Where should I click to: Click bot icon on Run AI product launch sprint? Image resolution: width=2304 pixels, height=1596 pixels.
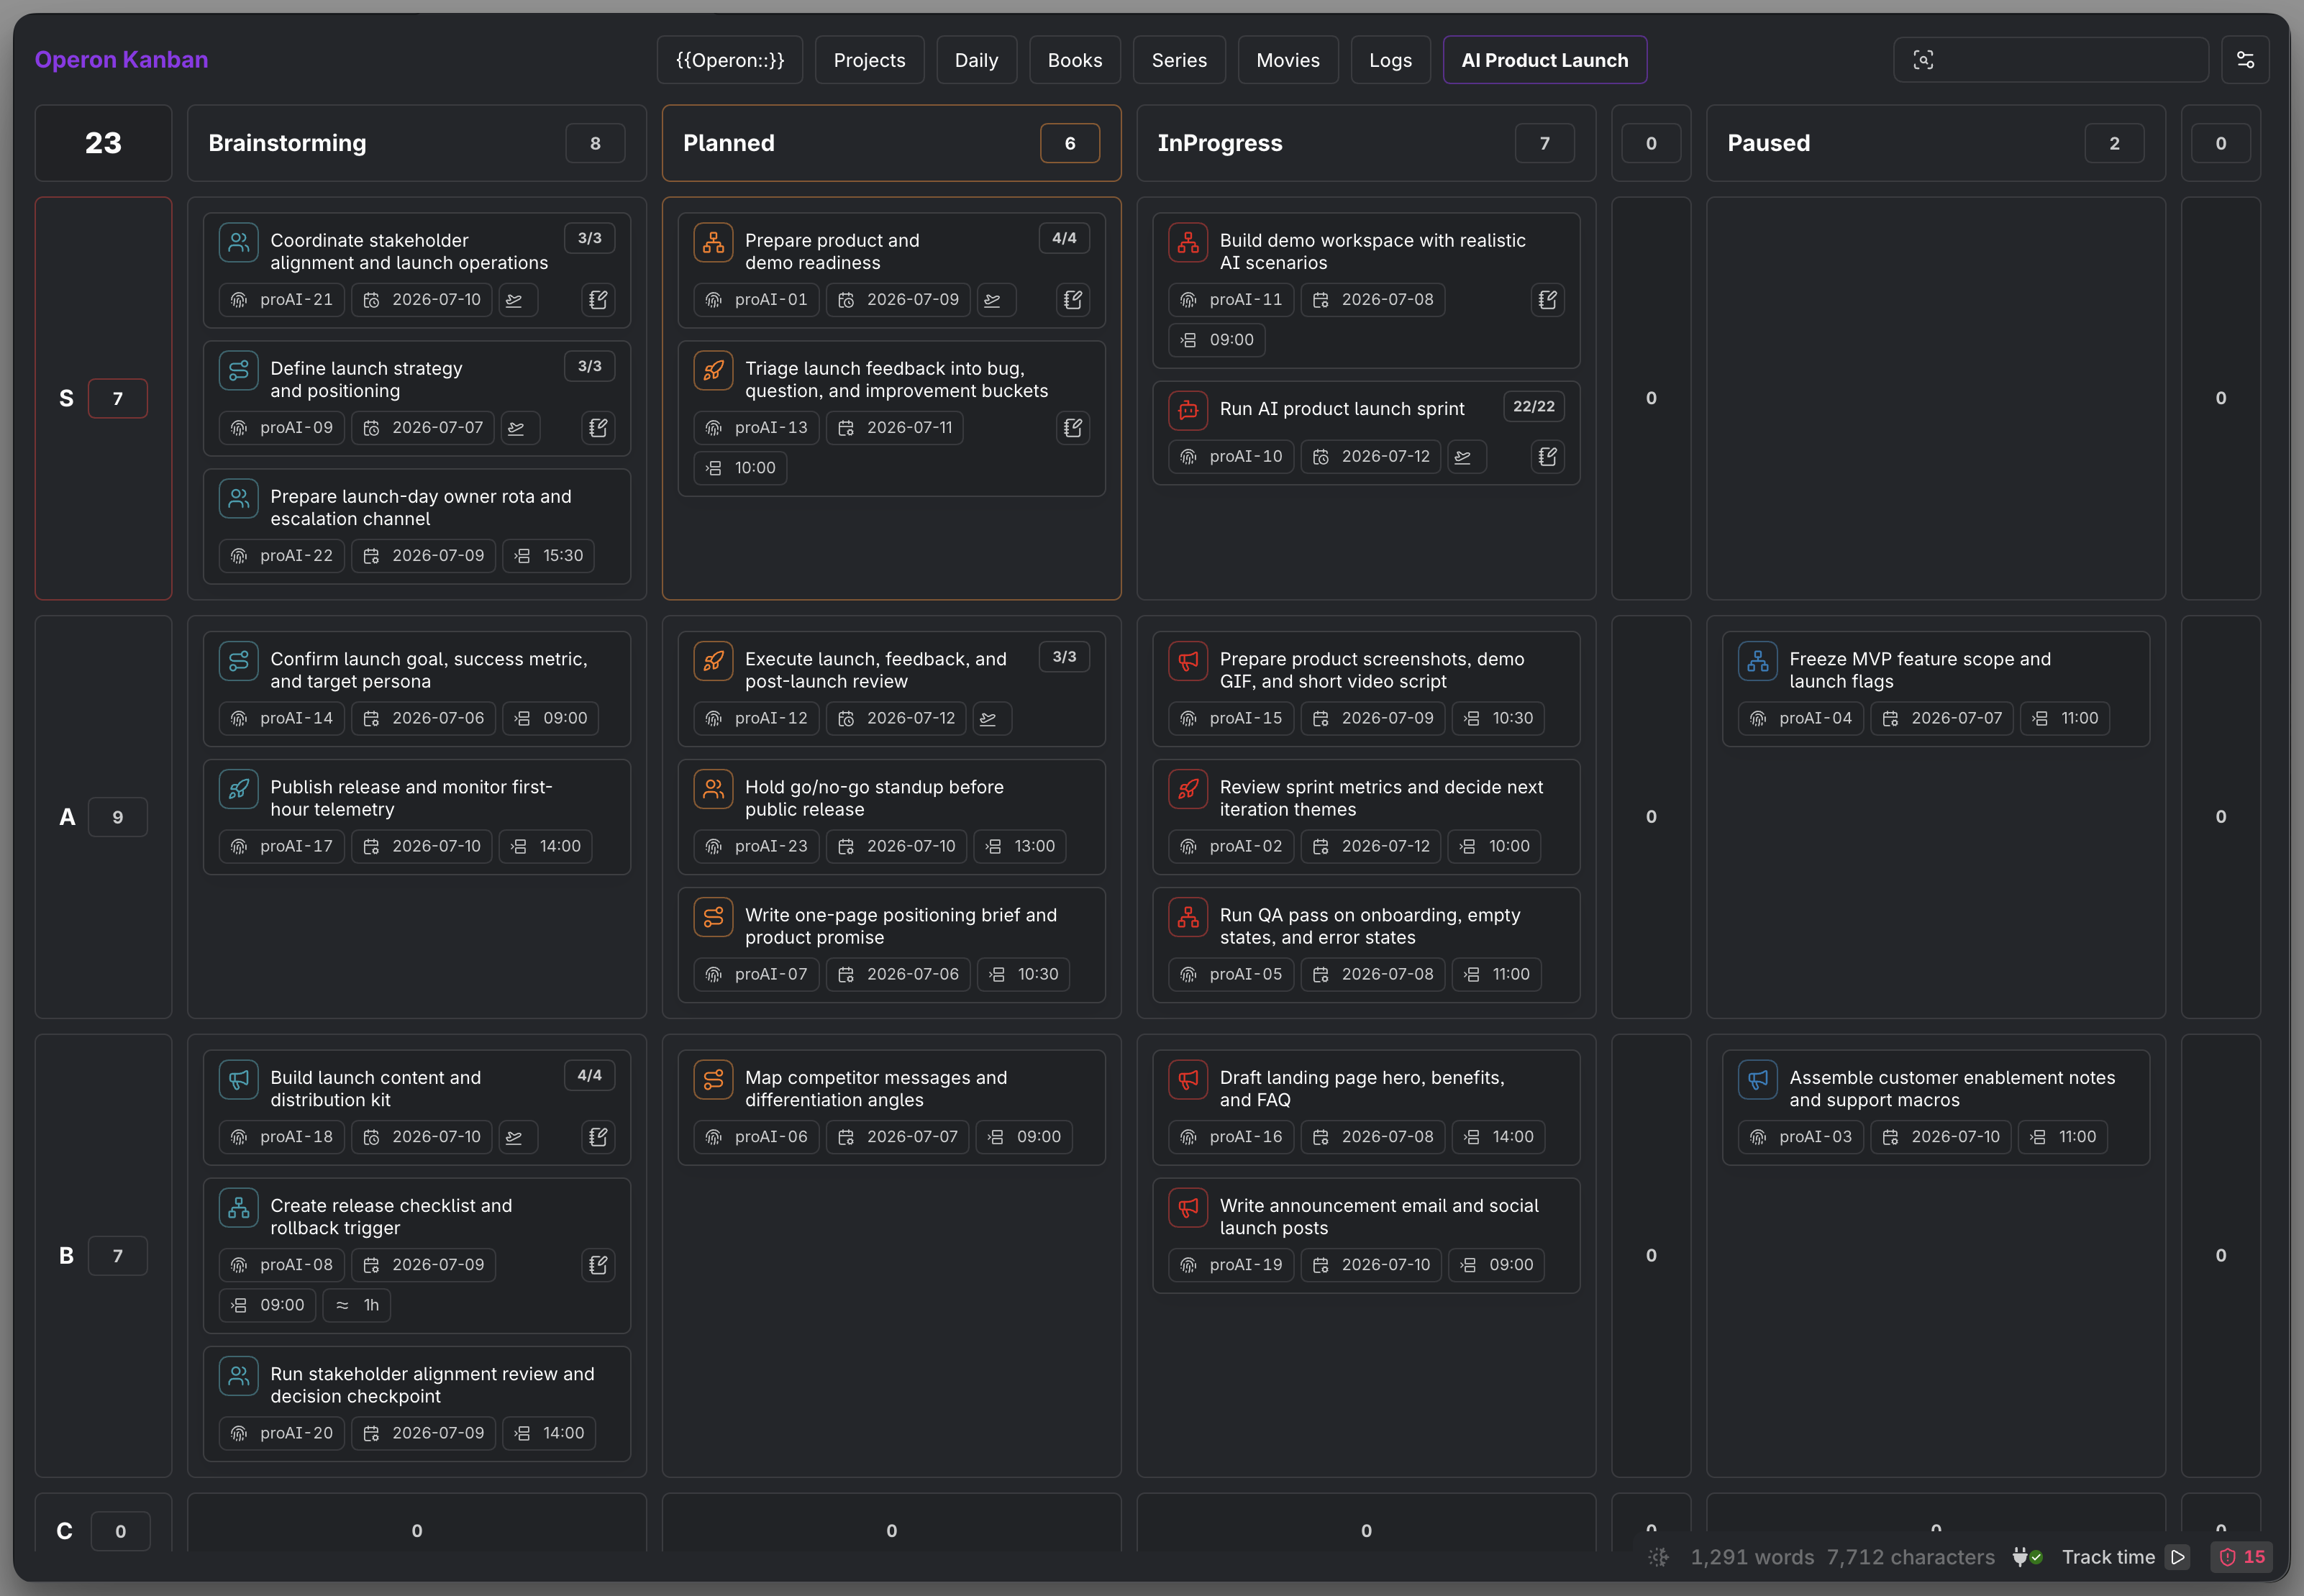(1188, 410)
